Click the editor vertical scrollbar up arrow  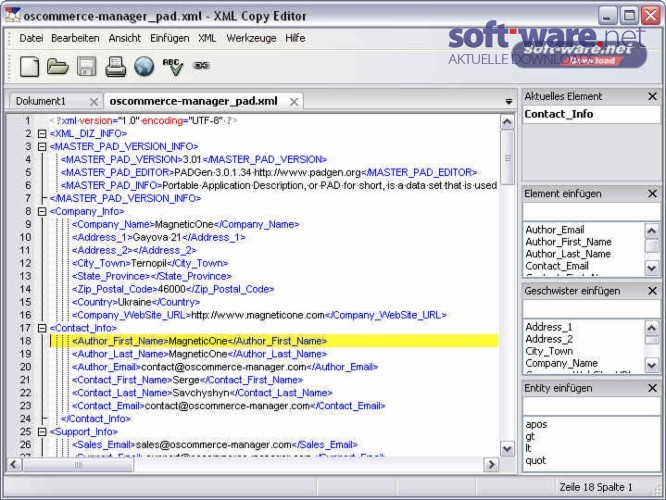tap(507, 122)
